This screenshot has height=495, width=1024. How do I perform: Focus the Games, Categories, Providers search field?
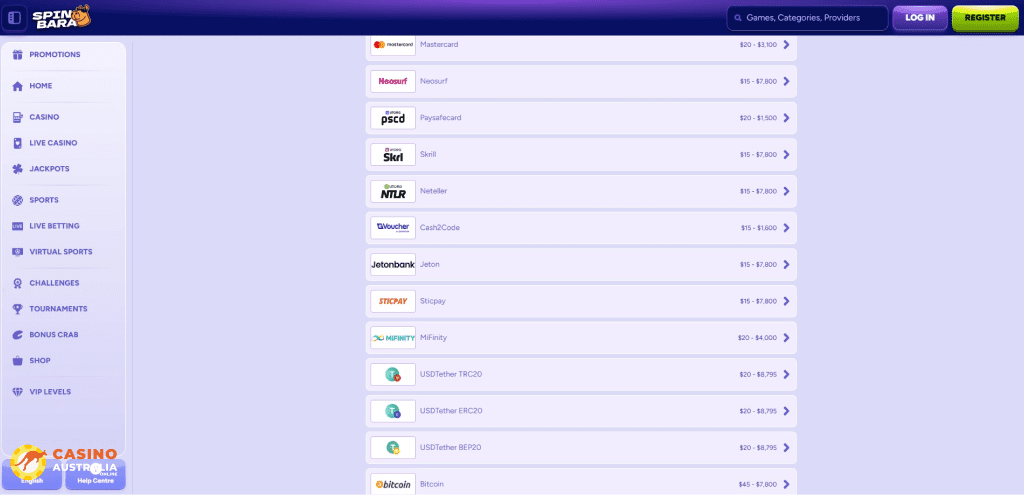(x=807, y=18)
